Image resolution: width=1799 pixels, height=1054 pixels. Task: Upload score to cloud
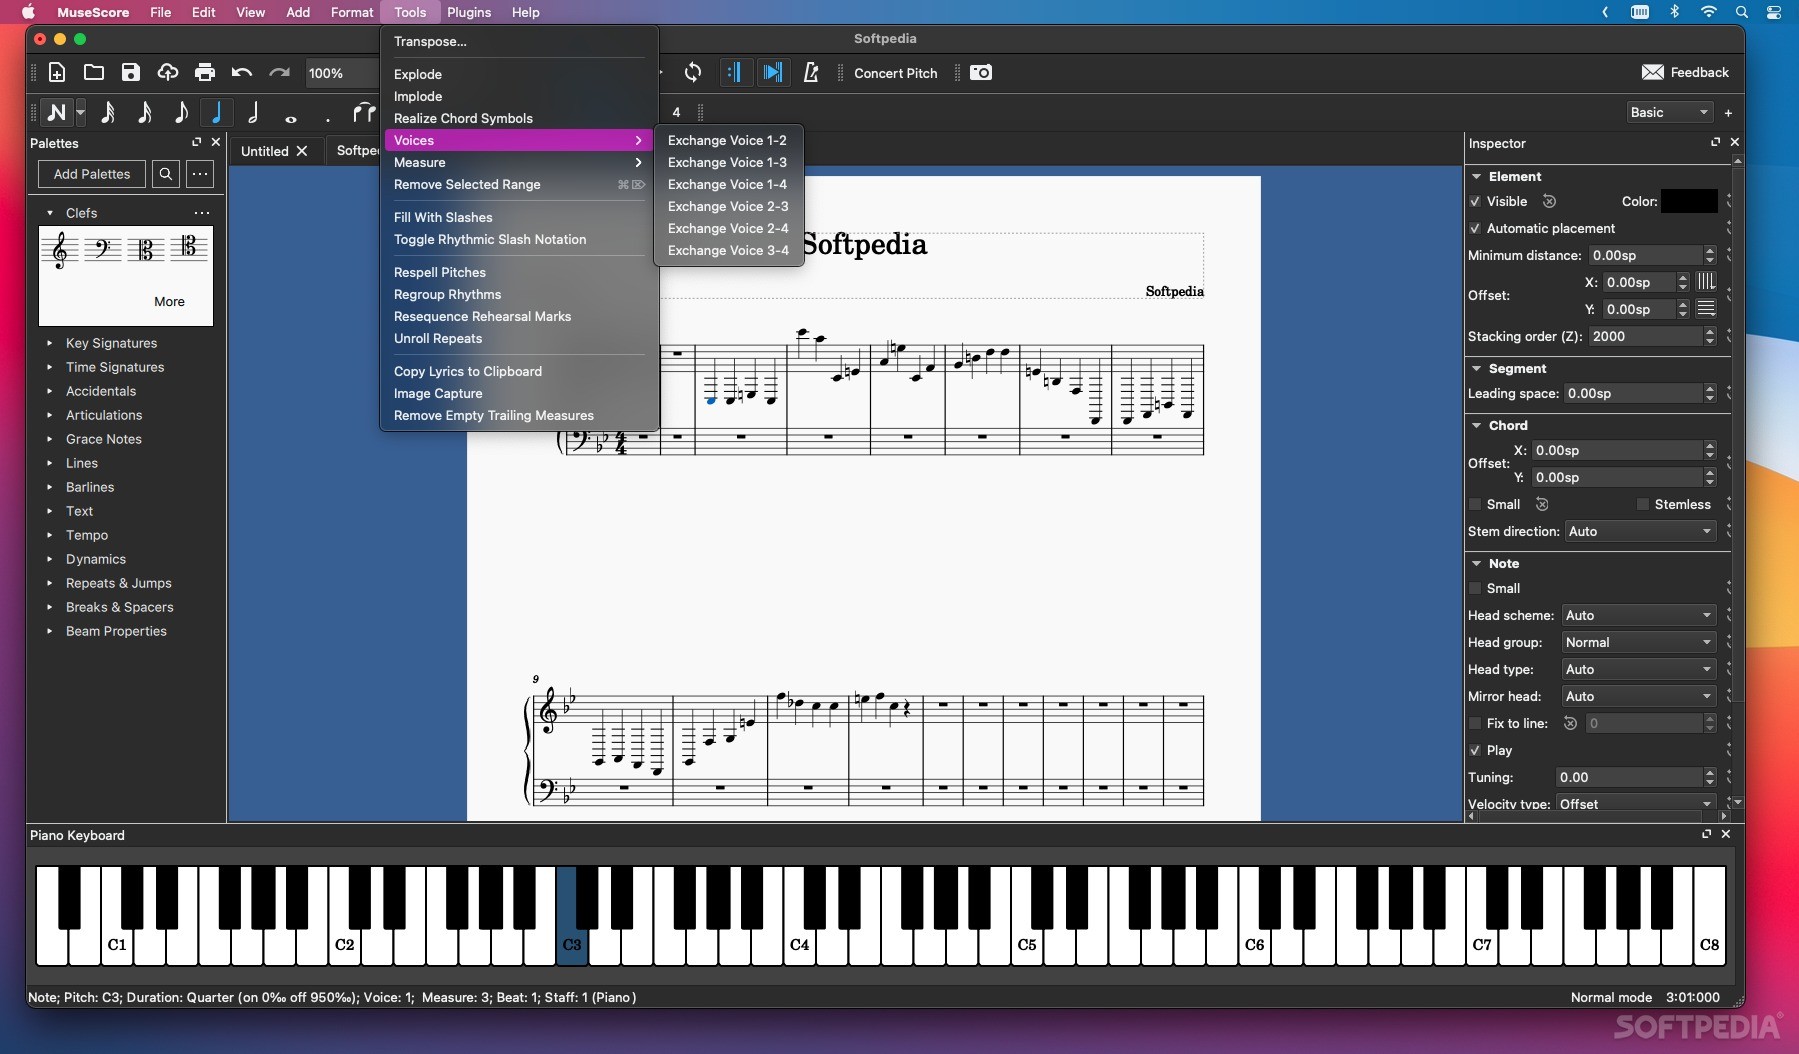tap(168, 72)
